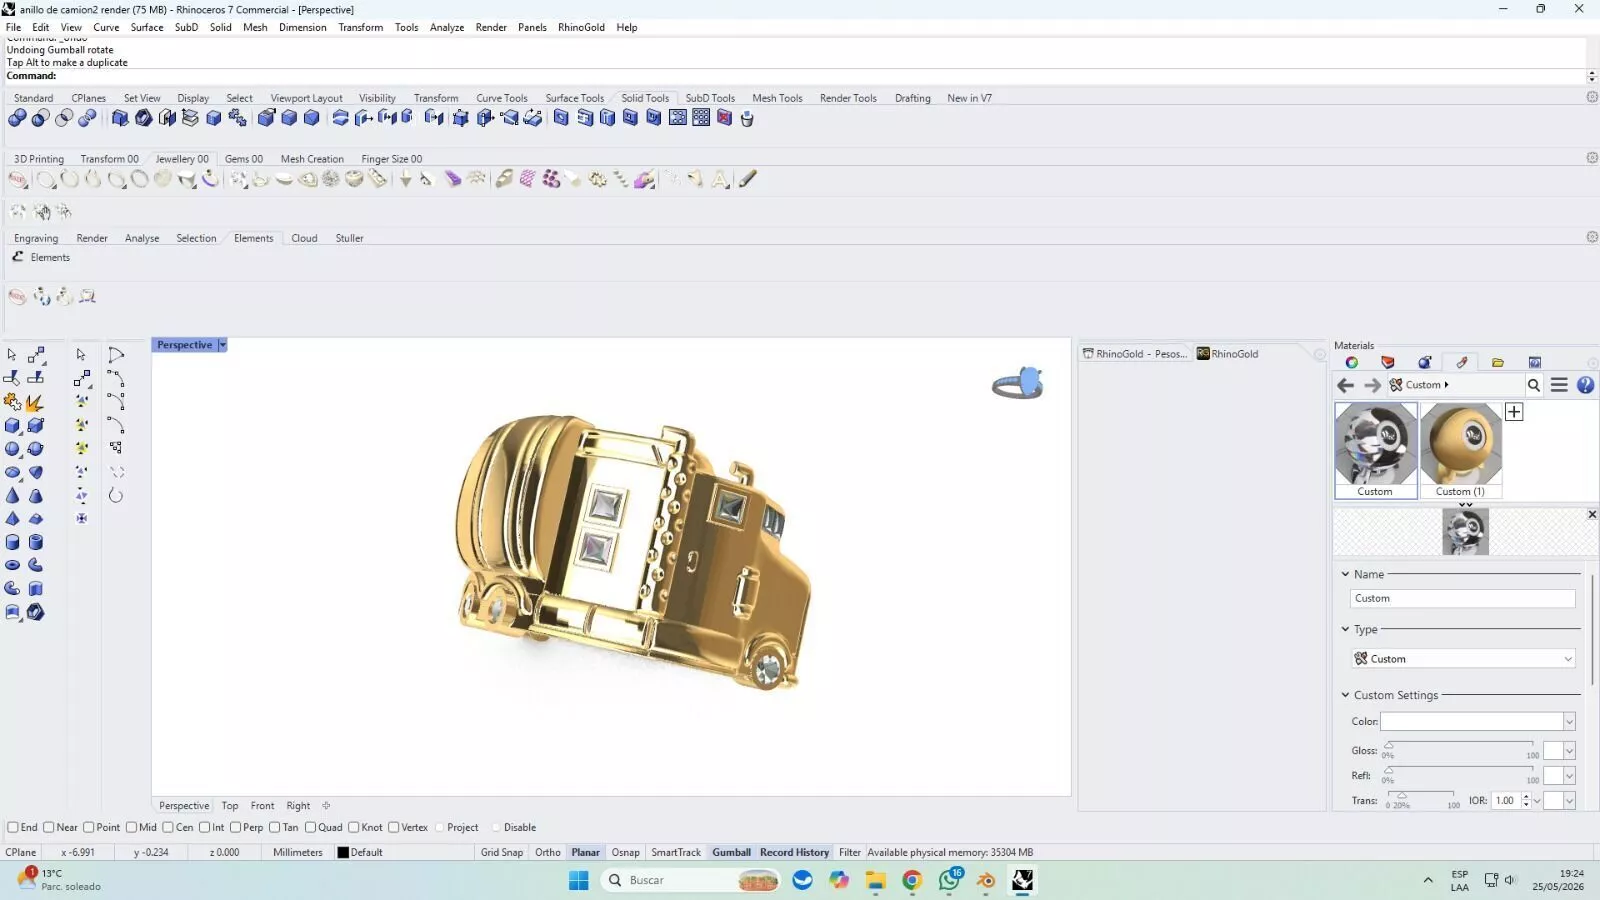This screenshot has height=900, width=1600.
Task: Click the color wheel panel tab icon
Action: pyautogui.click(x=1352, y=362)
